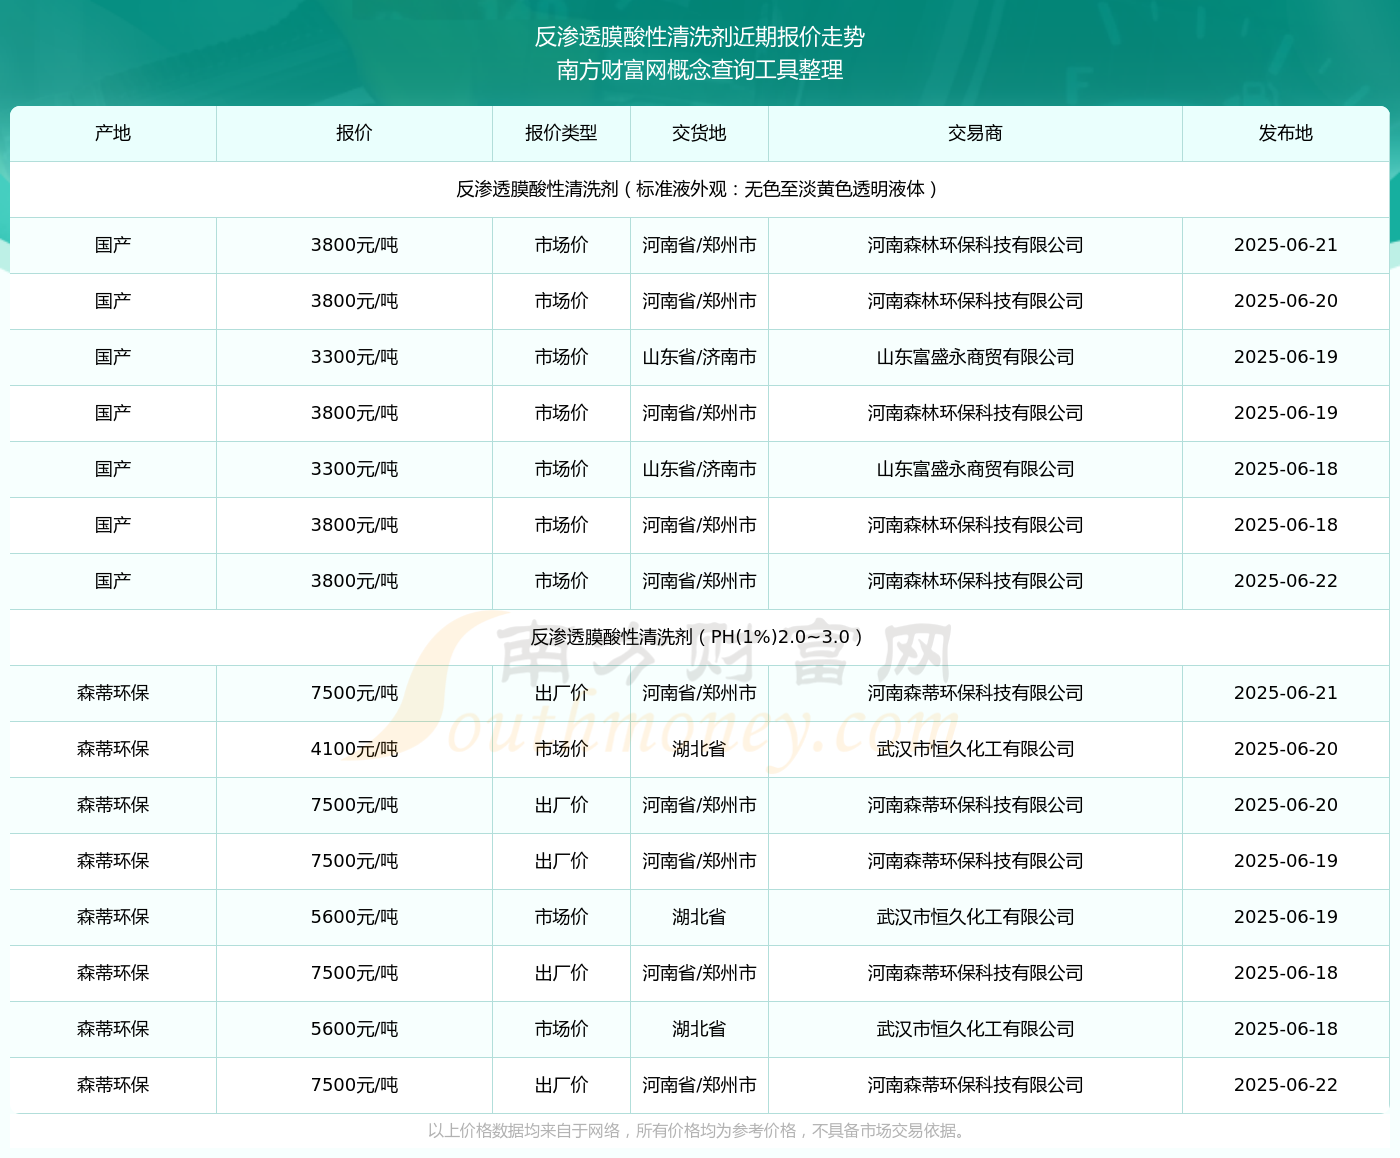Click date "2025-06-21" in the 河南森林 row

click(x=1285, y=245)
